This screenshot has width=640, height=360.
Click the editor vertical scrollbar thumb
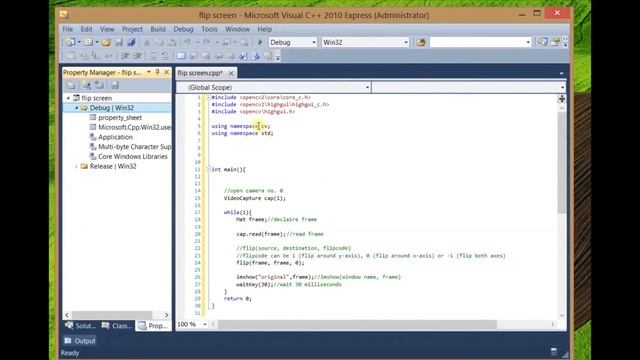click(x=562, y=162)
